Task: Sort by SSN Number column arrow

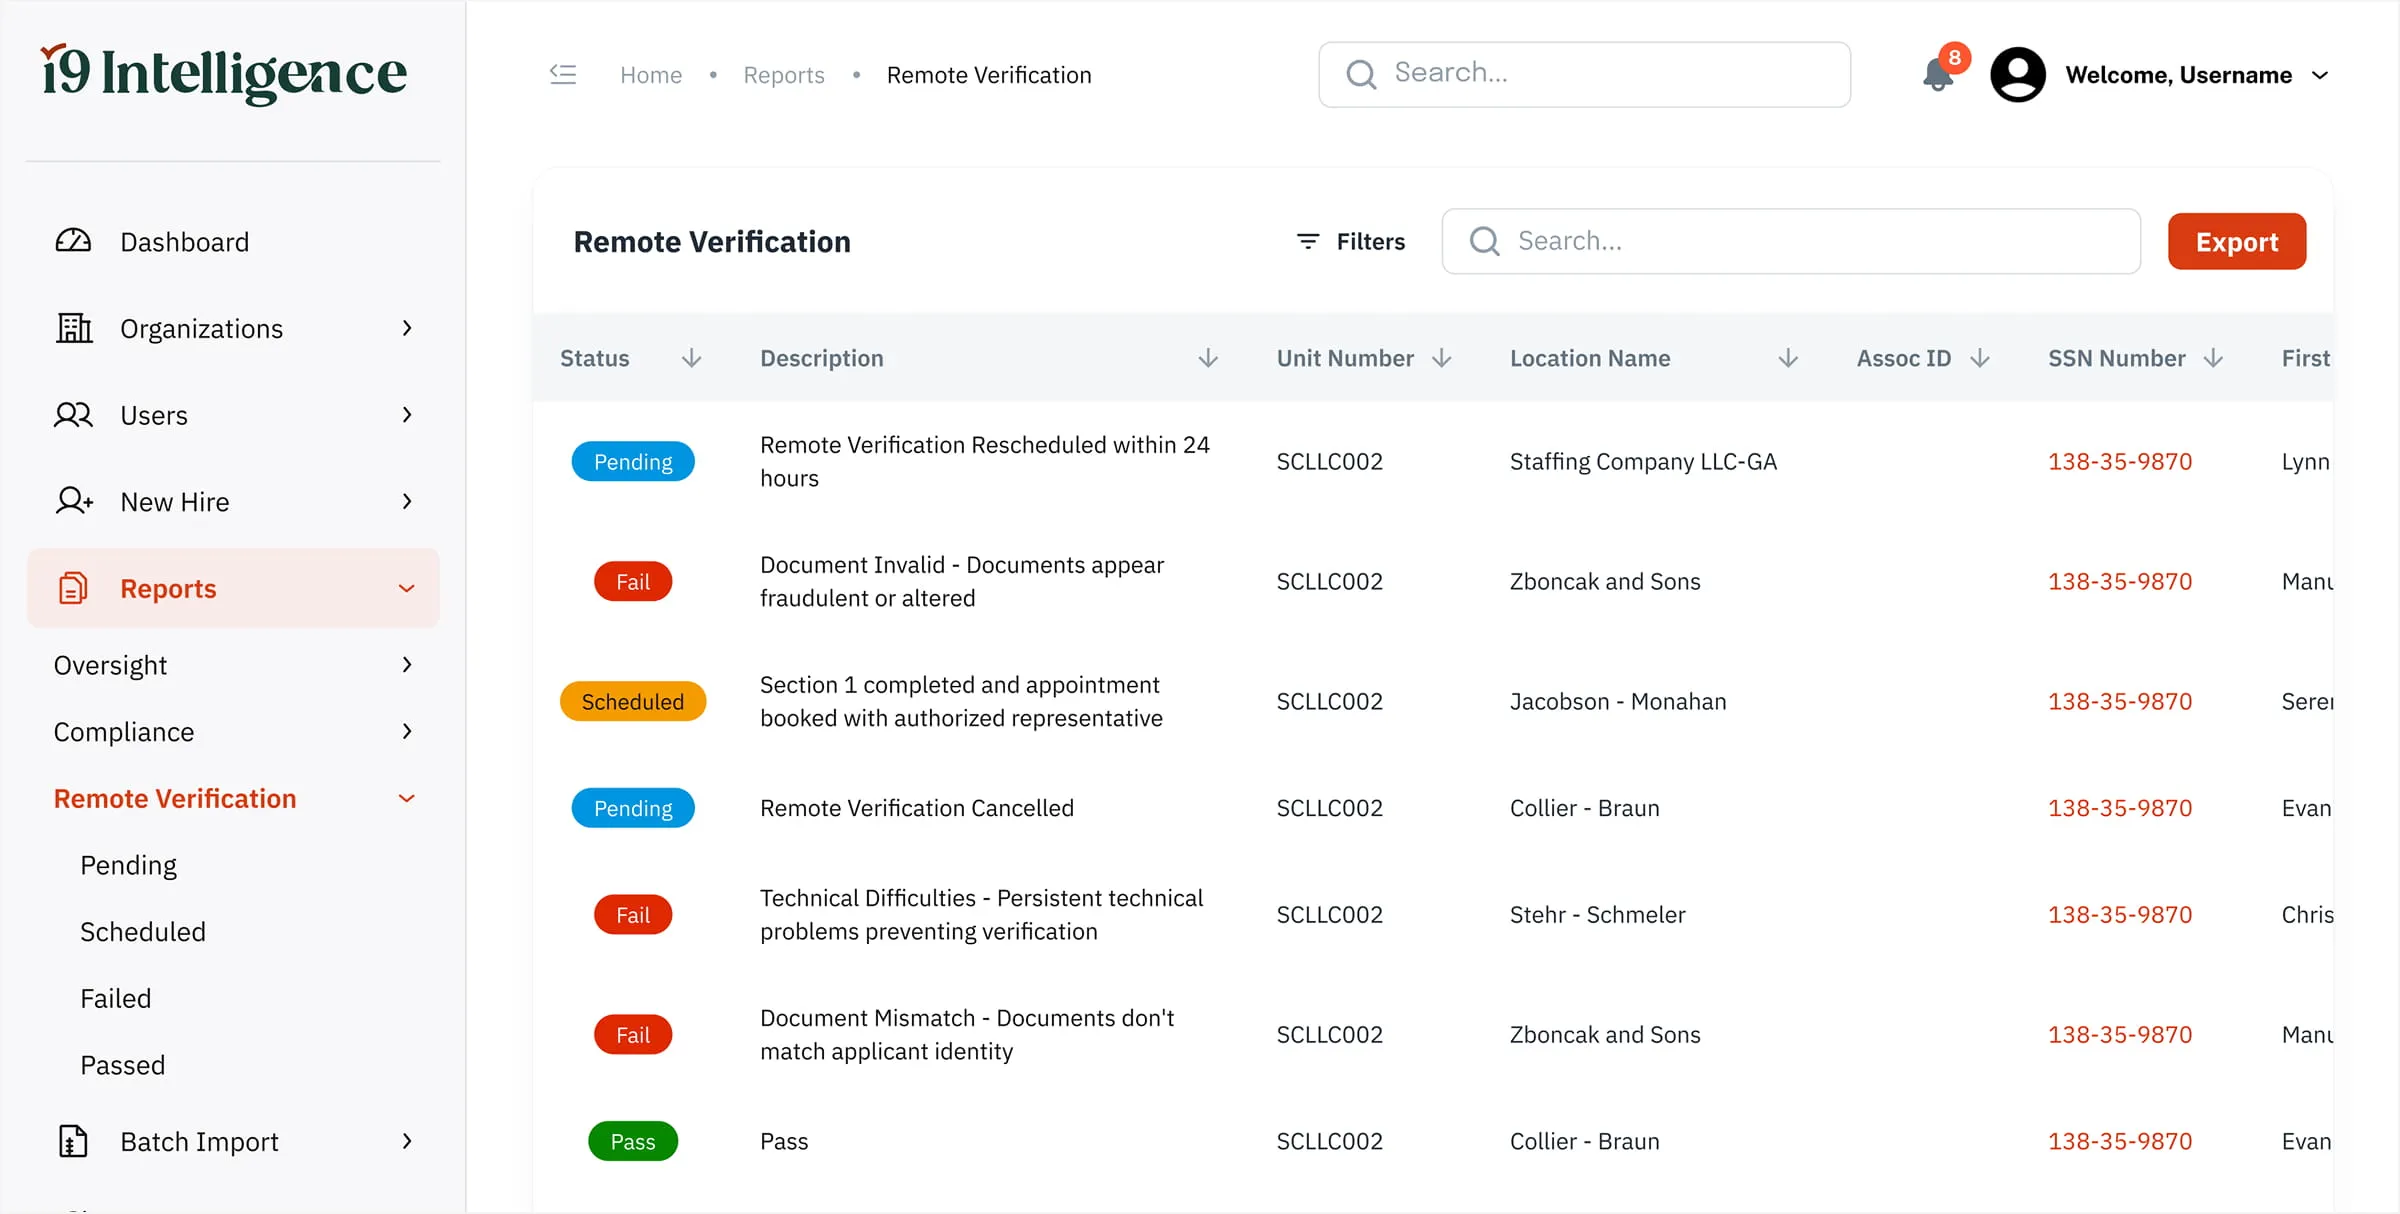Action: (x=2213, y=358)
